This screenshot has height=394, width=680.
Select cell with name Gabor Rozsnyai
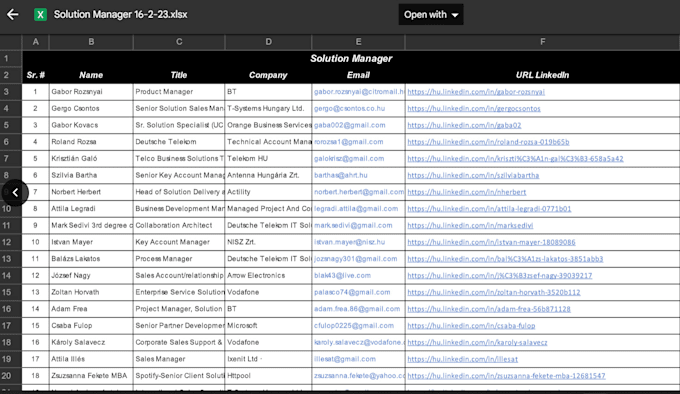91,92
